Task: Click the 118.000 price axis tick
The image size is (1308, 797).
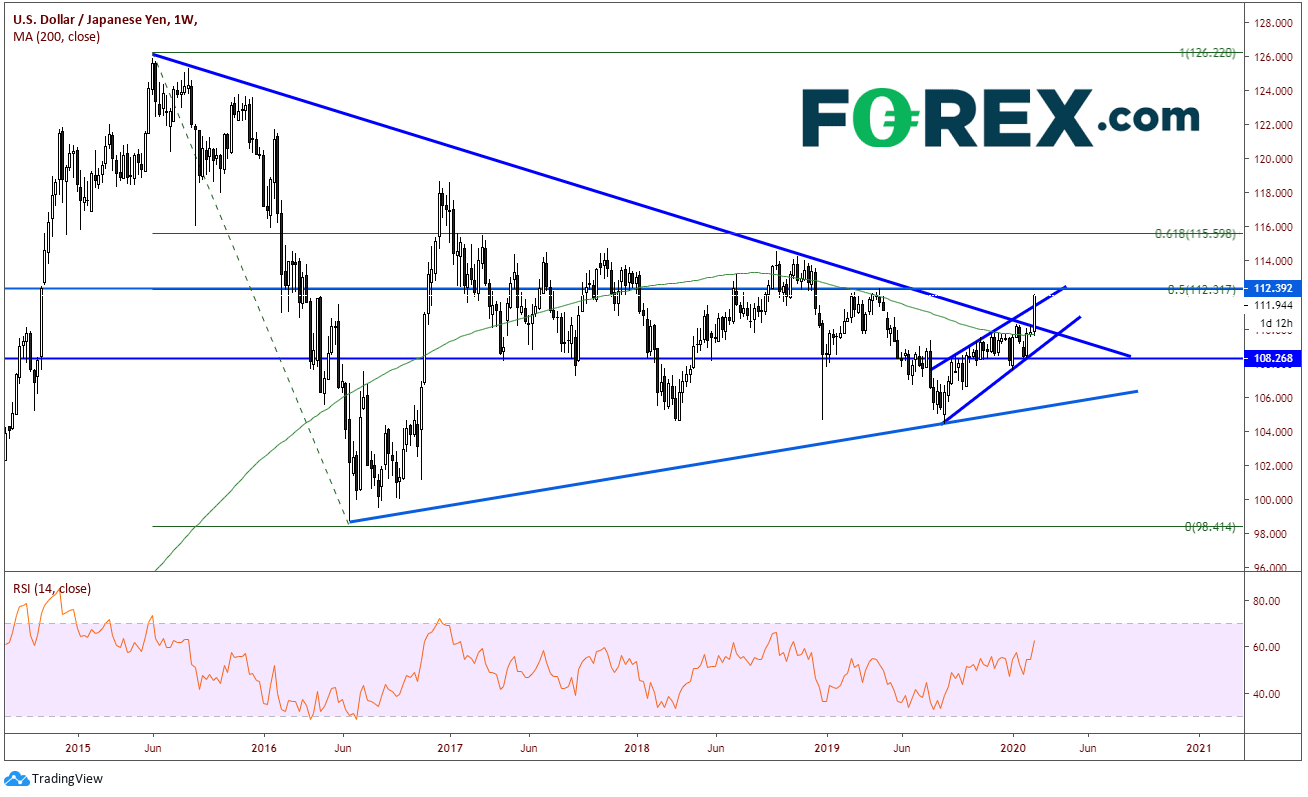Action: coord(1273,193)
